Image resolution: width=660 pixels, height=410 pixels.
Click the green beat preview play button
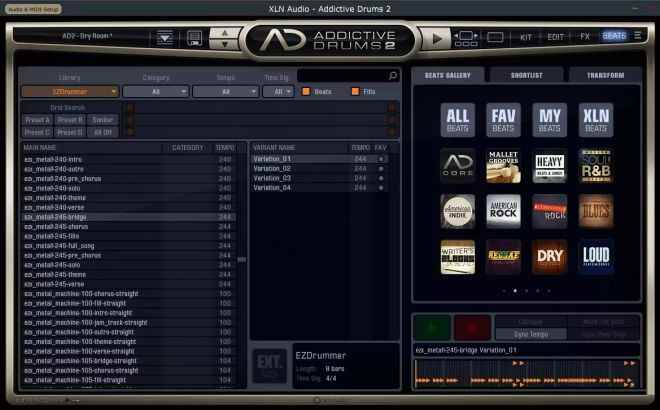point(432,327)
